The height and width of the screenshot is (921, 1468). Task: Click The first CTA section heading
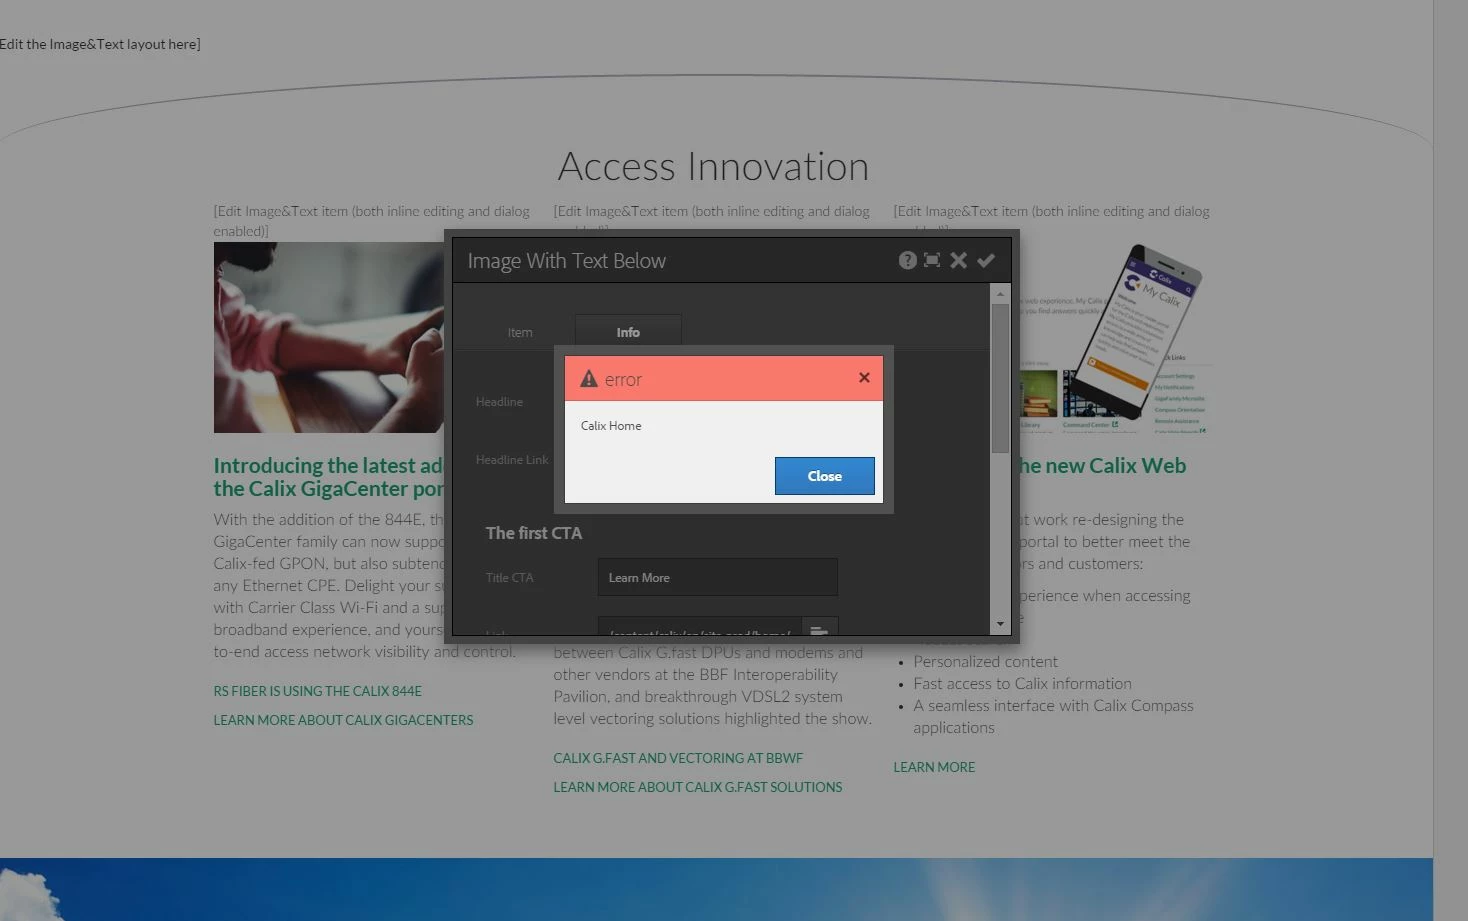point(534,533)
